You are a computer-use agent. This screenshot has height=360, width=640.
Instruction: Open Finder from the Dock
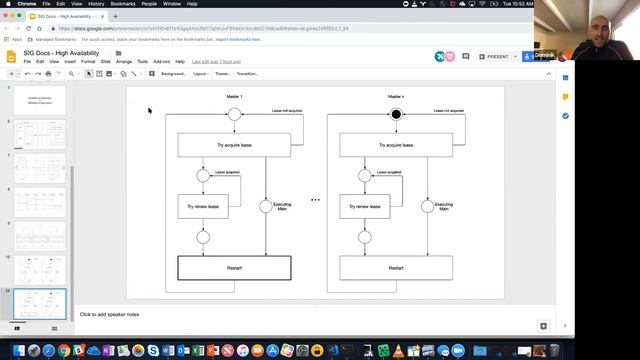19,350
